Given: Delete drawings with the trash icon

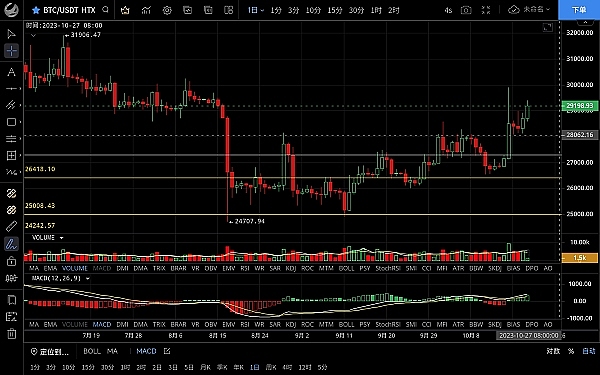Looking at the screenshot, I should [x=11, y=334].
